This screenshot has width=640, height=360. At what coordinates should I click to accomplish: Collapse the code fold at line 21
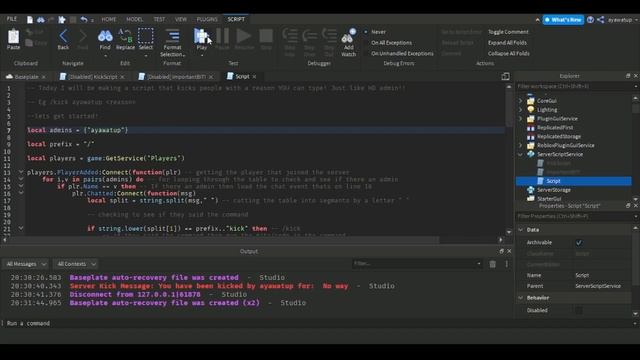[21, 229]
